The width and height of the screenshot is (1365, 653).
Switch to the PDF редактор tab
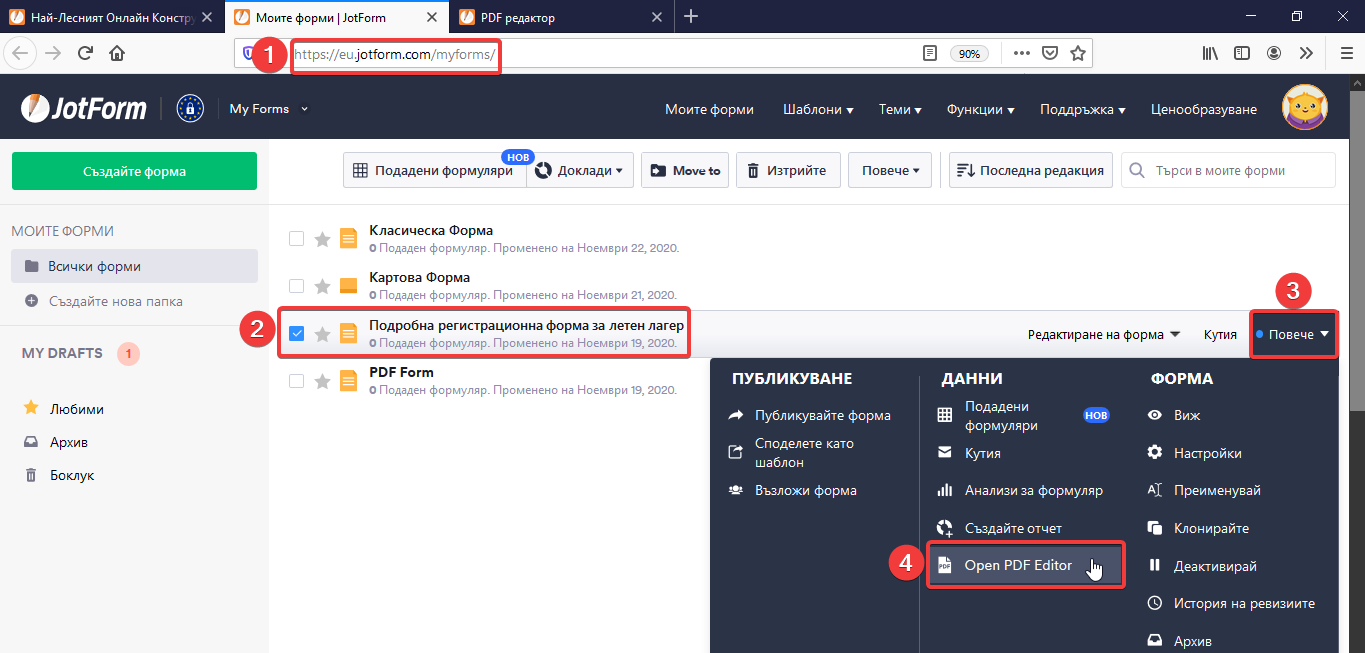[x=560, y=17]
